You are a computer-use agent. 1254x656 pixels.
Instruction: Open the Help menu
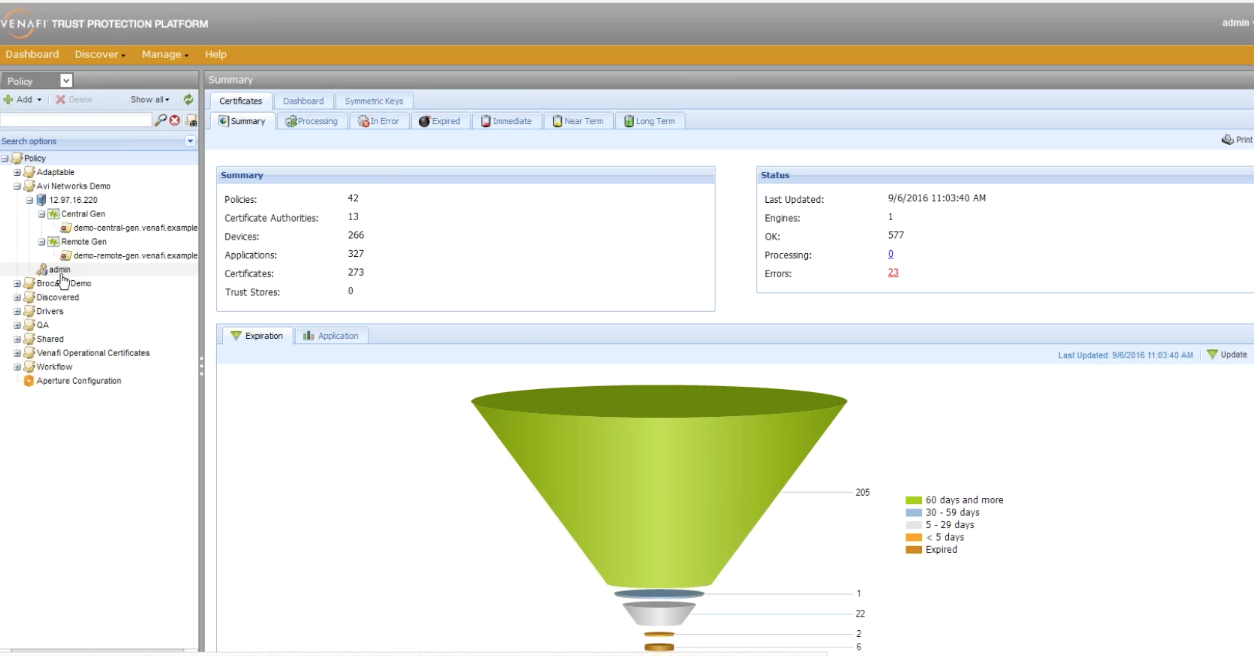[215, 55]
